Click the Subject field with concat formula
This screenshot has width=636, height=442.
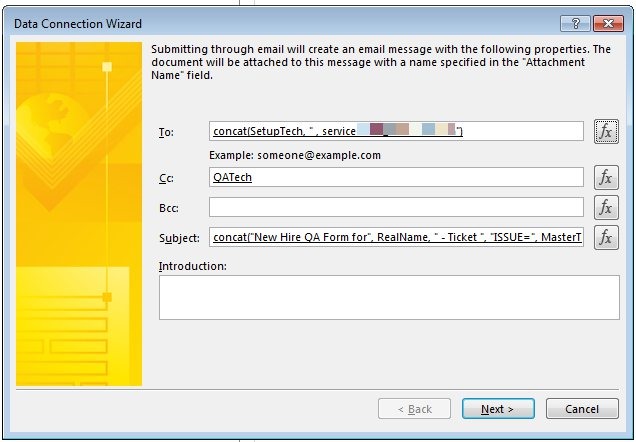pos(396,237)
